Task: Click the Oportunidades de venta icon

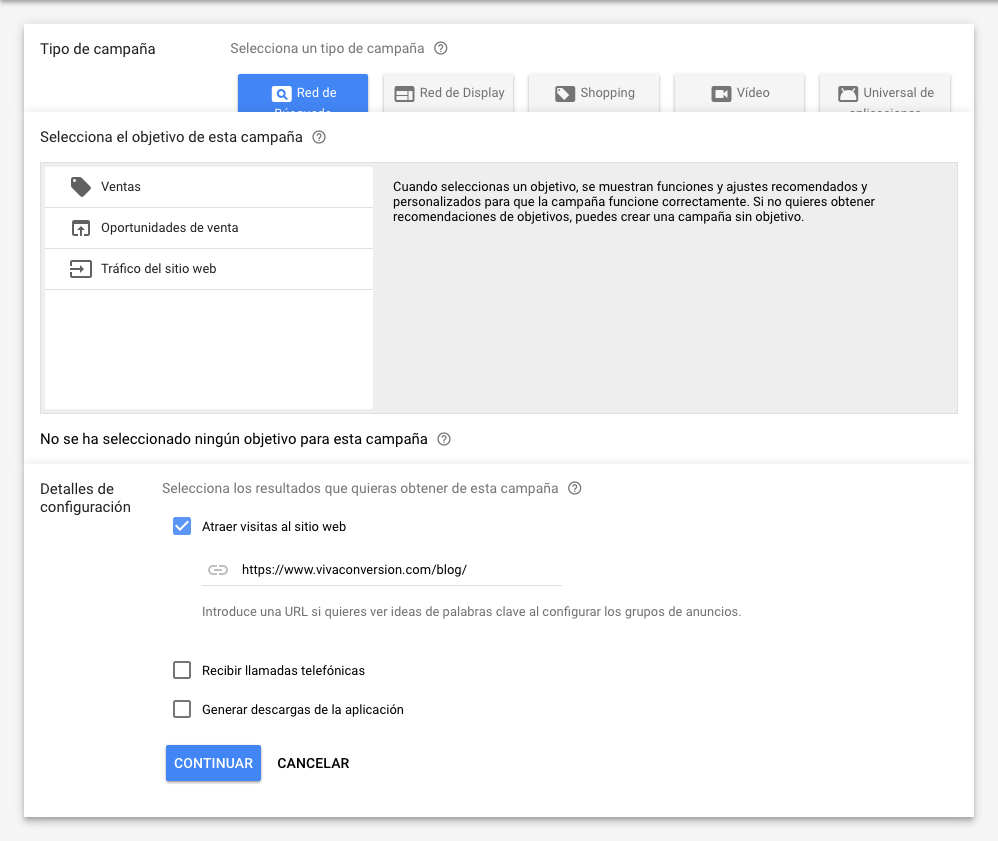Action: (x=81, y=228)
